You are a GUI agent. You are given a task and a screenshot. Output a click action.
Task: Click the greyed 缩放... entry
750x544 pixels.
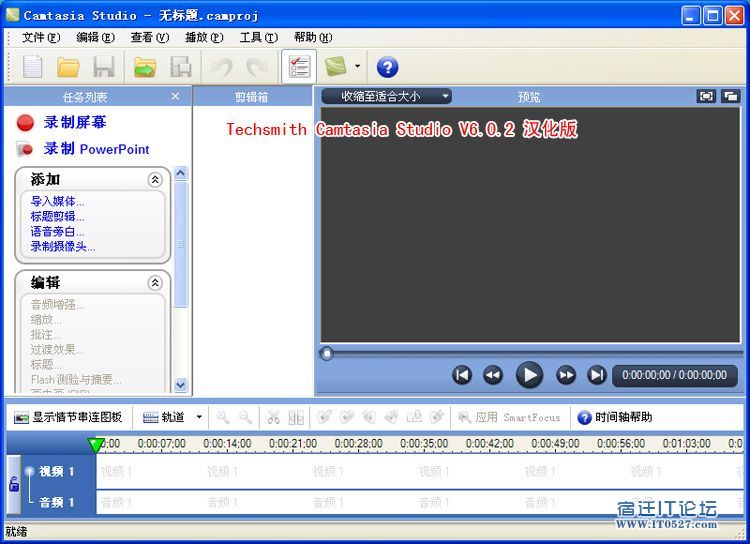coord(46,320)
